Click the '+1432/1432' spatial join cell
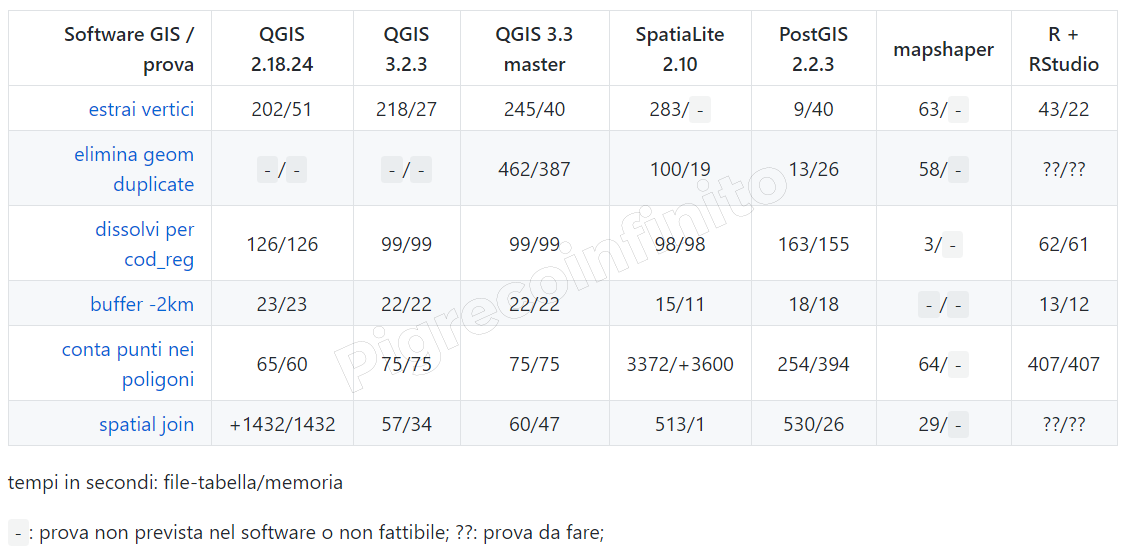This screenshot has width=1126, height=555. 282,424
